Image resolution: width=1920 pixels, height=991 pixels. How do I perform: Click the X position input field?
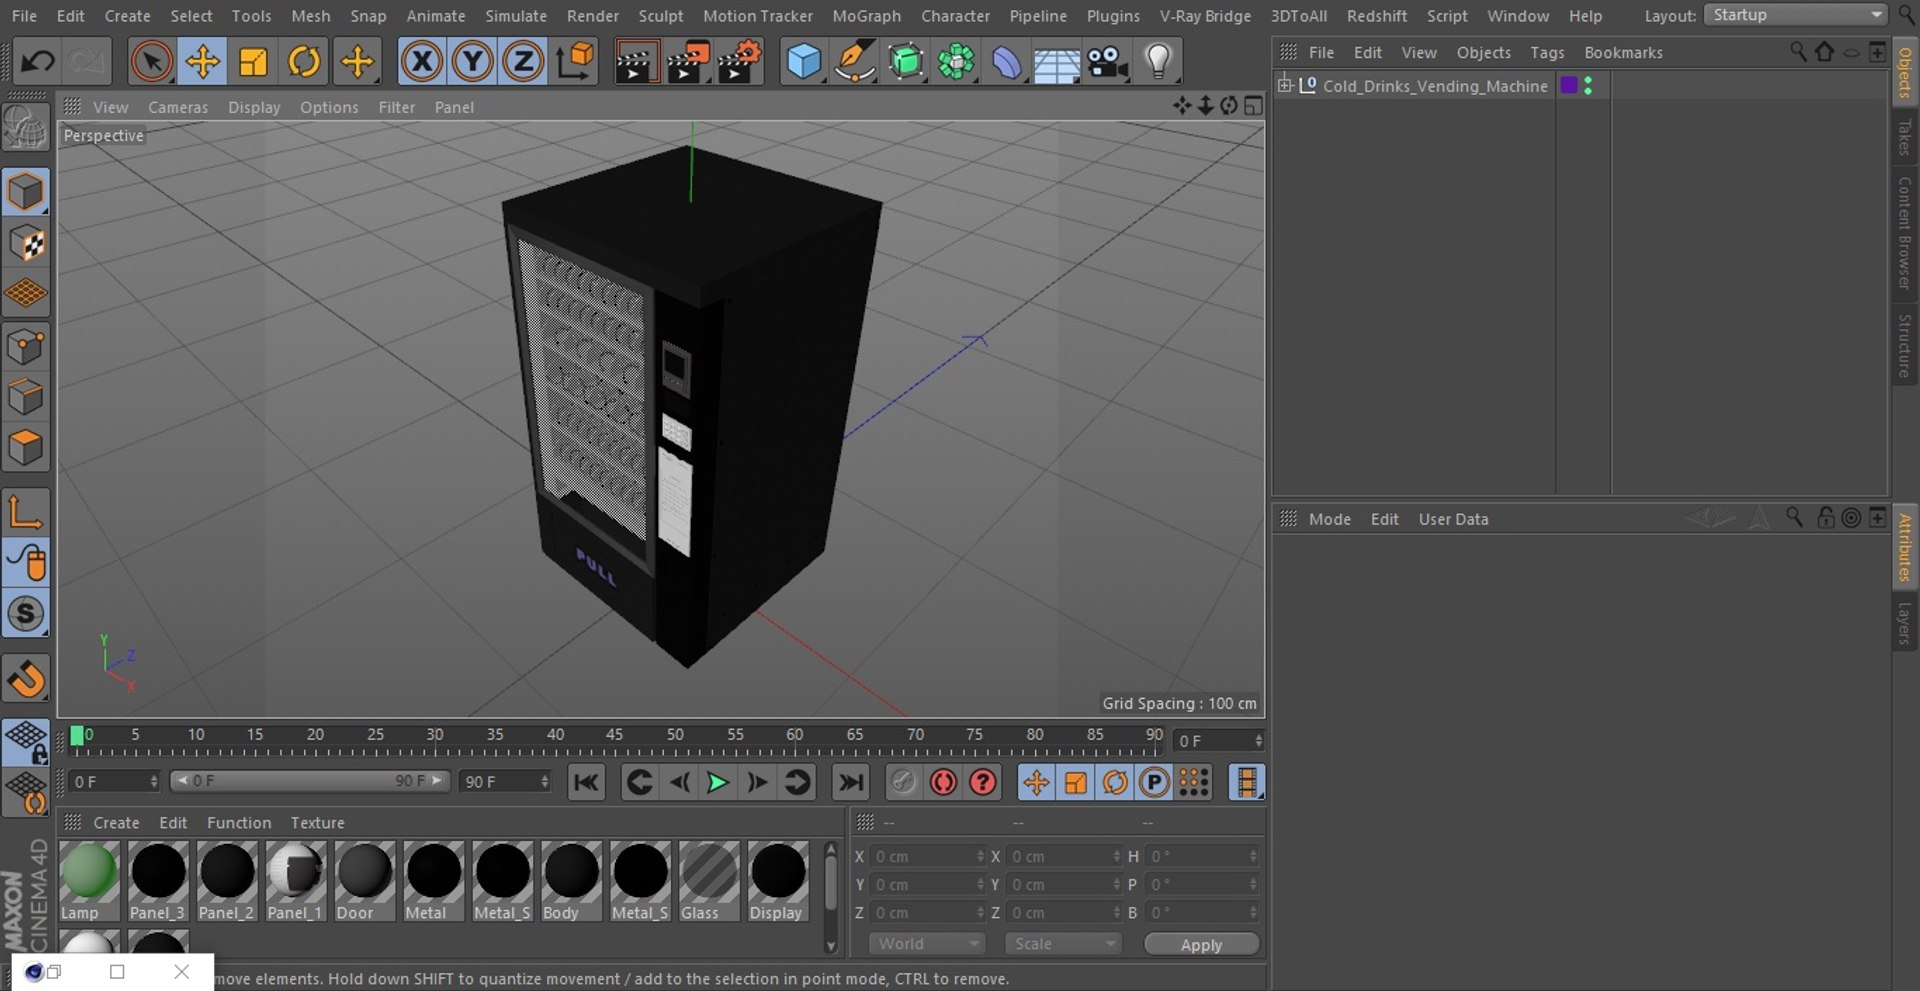click(x=924, y=857)
